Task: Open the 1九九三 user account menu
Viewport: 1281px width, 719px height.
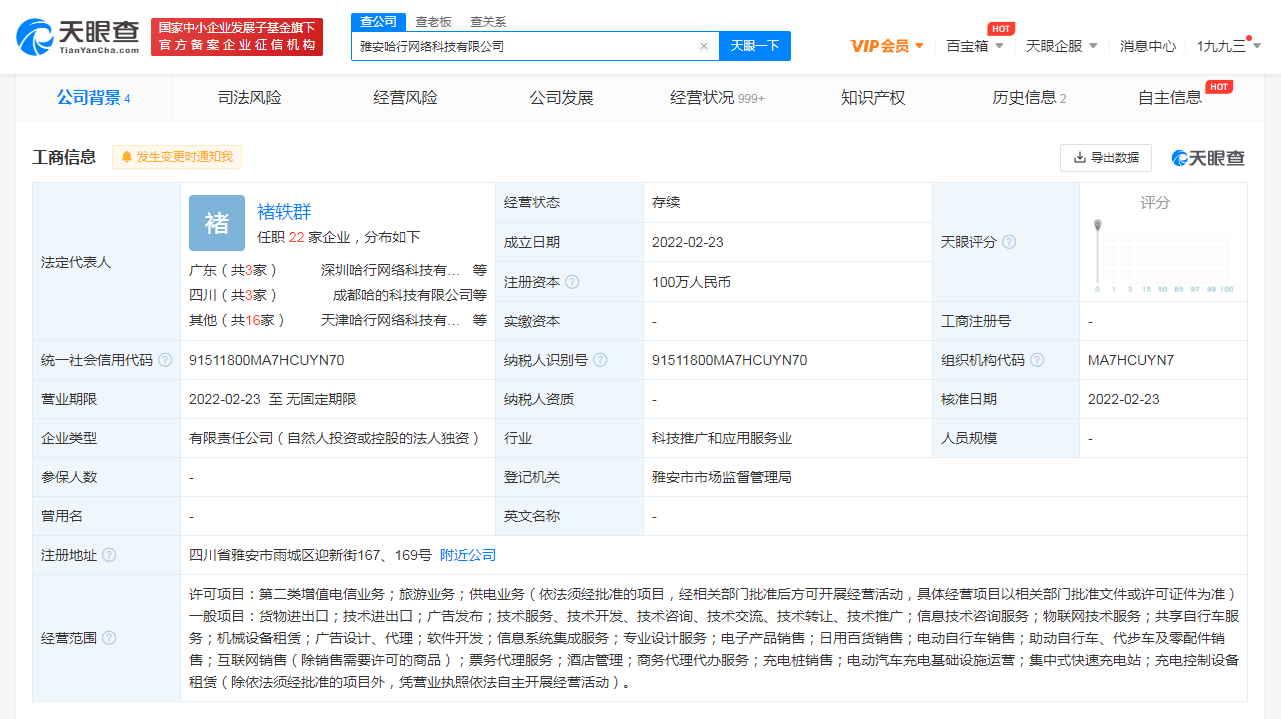Action: click(1227, 46)
